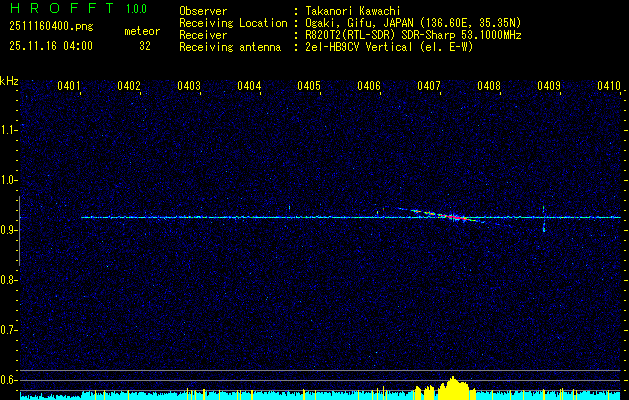
Task: Click the "Observer" field label
Action: pos(203,11)
